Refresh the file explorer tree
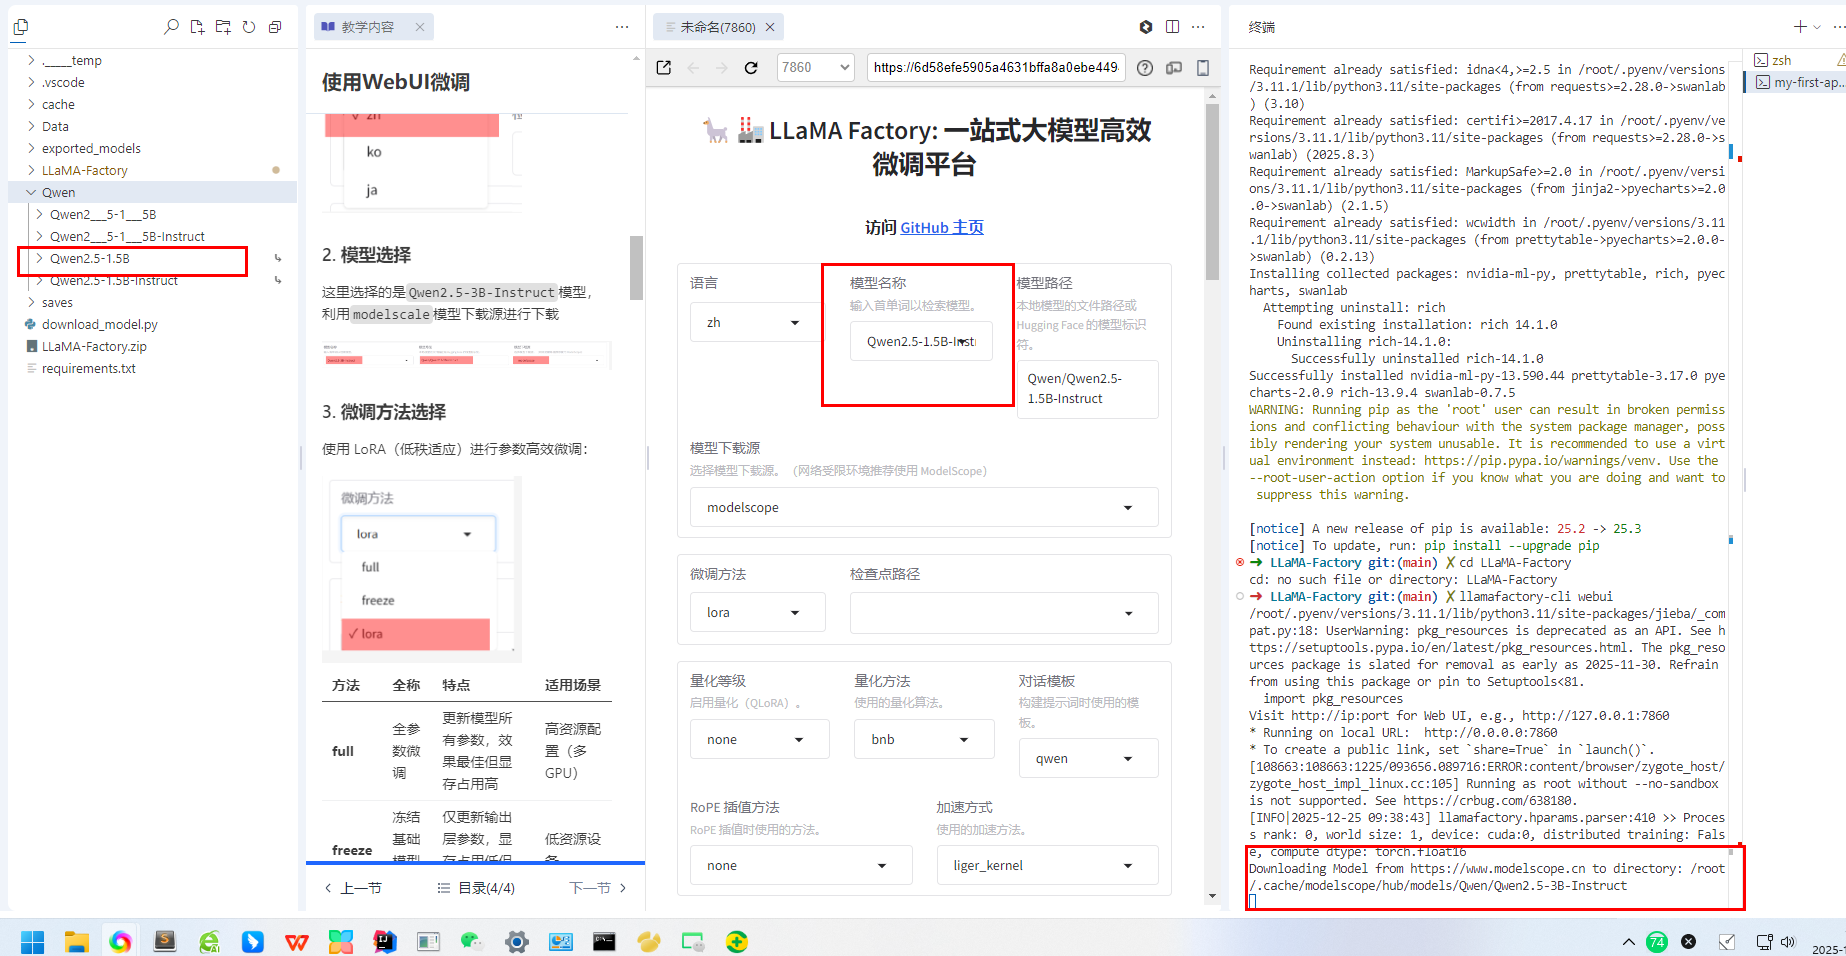Viewport: 1846px width, 956px height. [x=249, y=27]
